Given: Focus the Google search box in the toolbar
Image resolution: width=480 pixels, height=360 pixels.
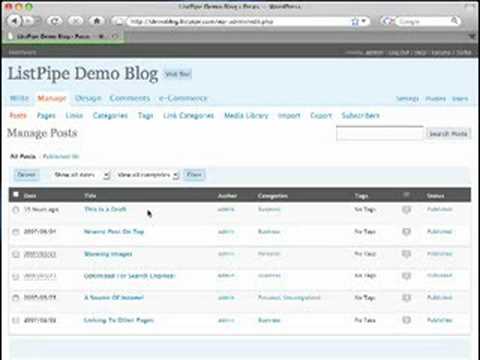Looking at the screenshot, I should (x=423, y=22).
